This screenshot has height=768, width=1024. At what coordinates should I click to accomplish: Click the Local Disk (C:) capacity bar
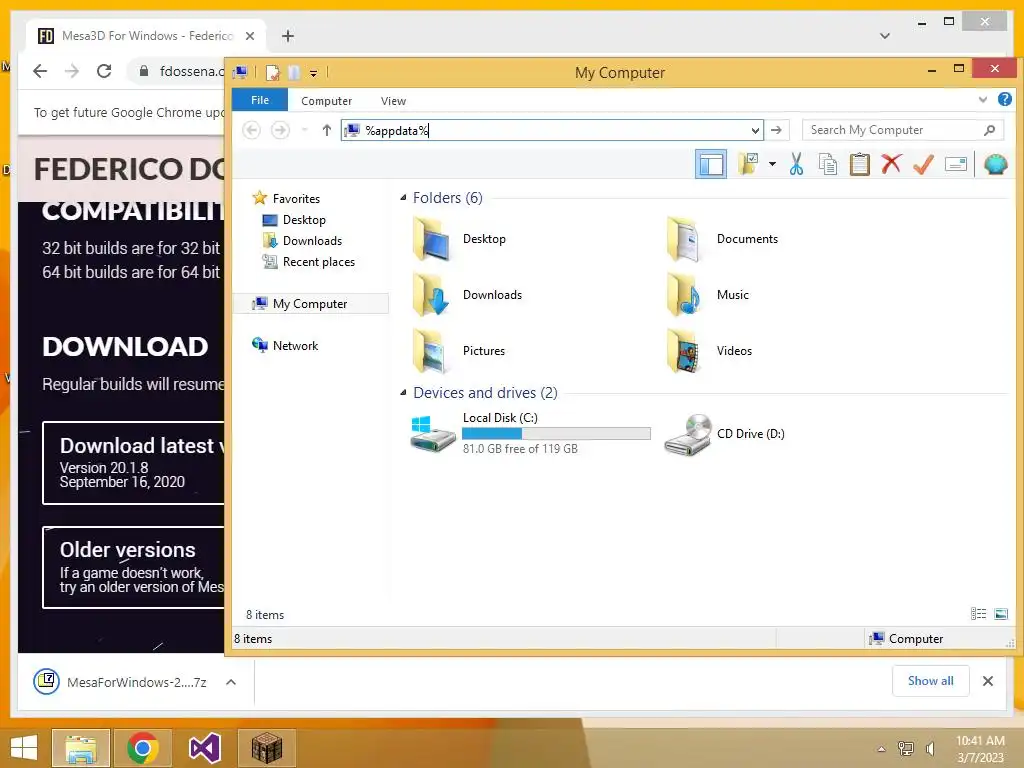(556, 433)
